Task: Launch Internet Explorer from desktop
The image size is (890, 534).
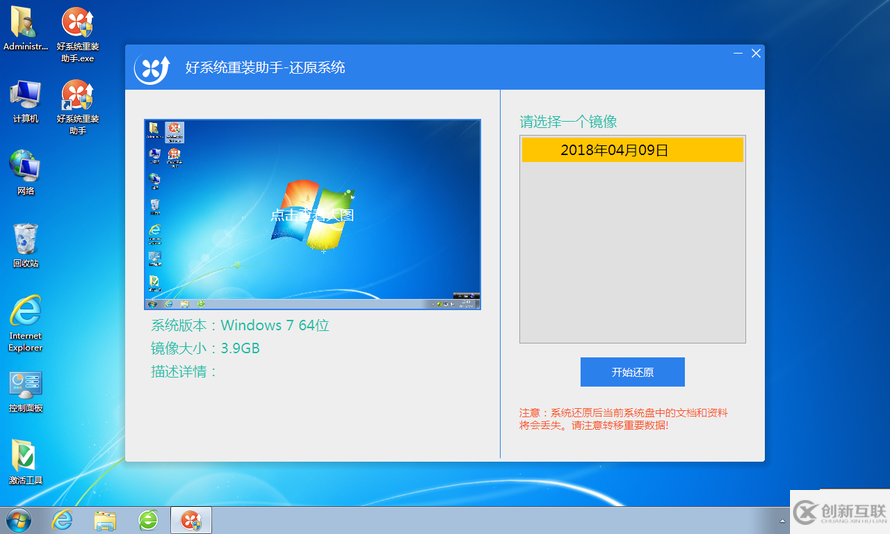Action: (25, 323)
